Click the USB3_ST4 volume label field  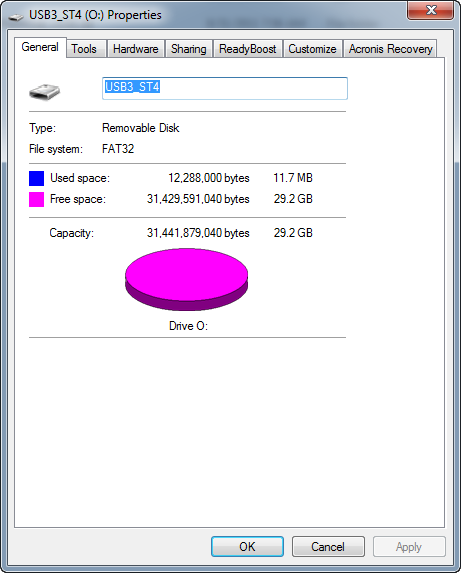(x=225, y=88)
